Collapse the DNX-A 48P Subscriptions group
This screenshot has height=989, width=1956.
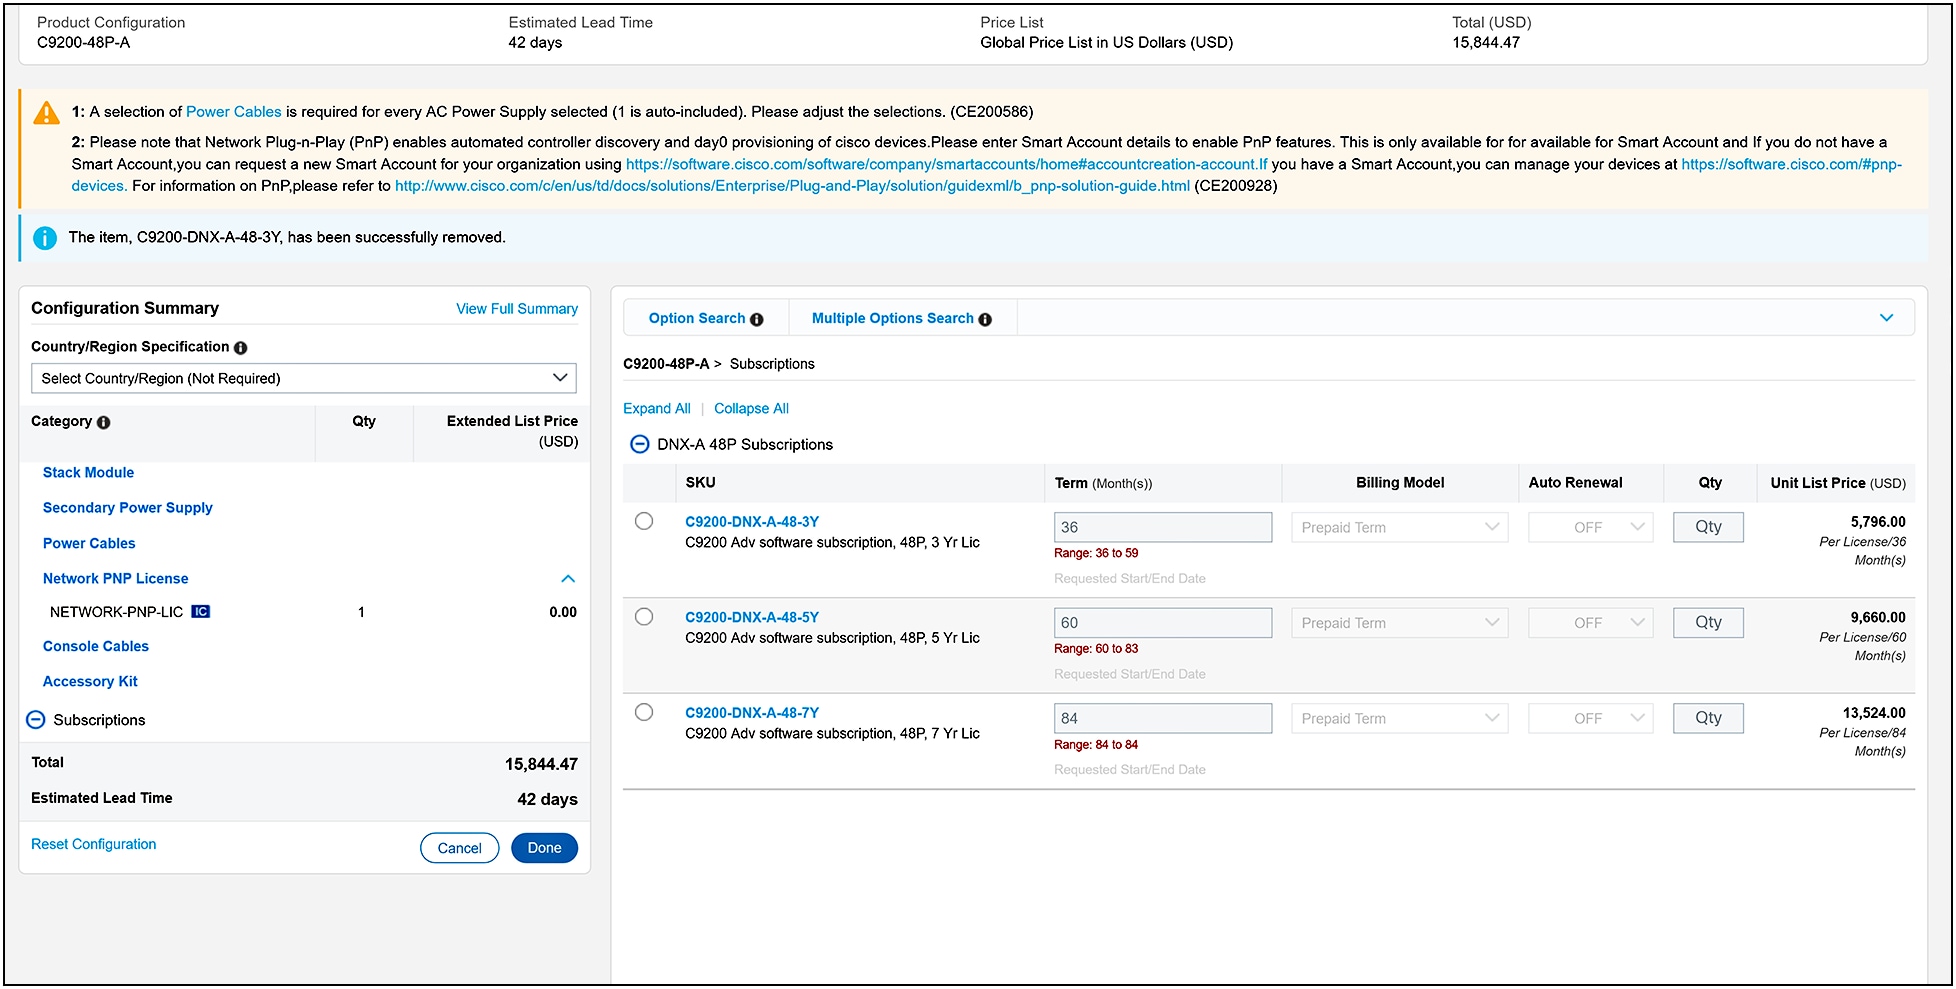tap(640, 444)
